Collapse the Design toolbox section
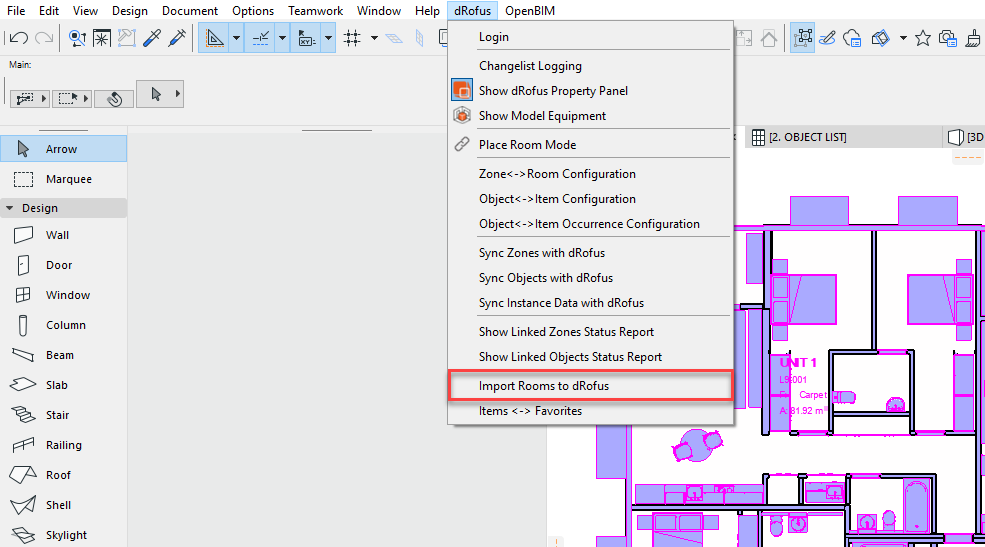This screenshot has height=547, width=985. [10, 208]
